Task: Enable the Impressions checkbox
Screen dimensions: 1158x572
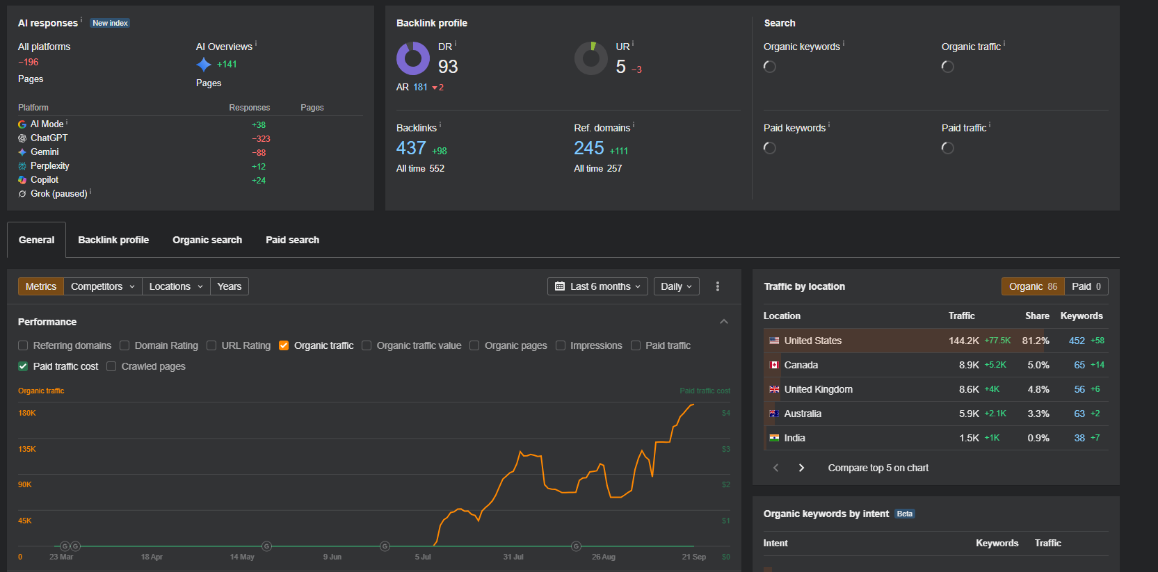Action: [561, 345]
